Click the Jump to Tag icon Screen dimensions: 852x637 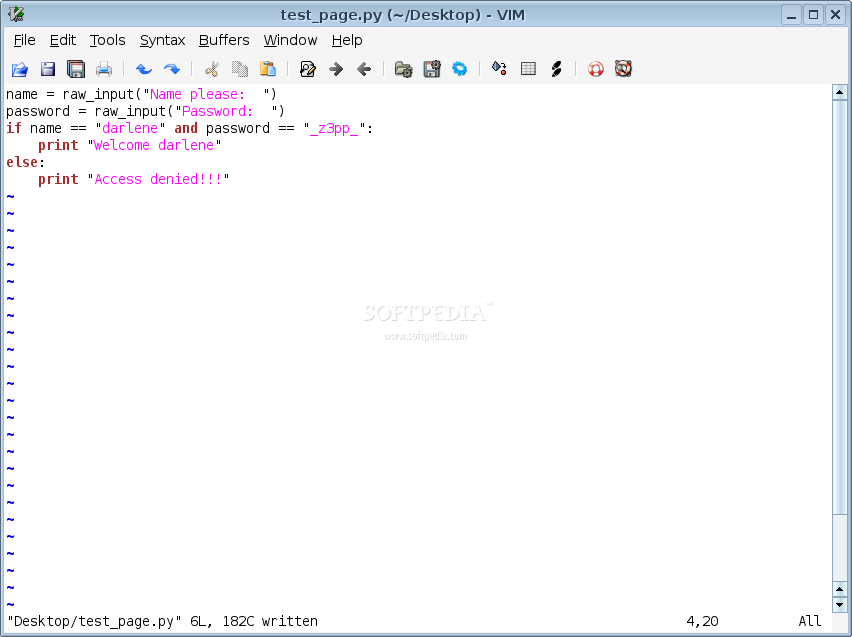tap(556, 69)
